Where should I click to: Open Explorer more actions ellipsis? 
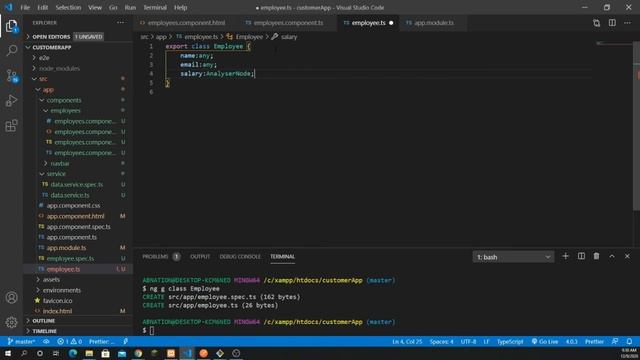coord(120,23)
